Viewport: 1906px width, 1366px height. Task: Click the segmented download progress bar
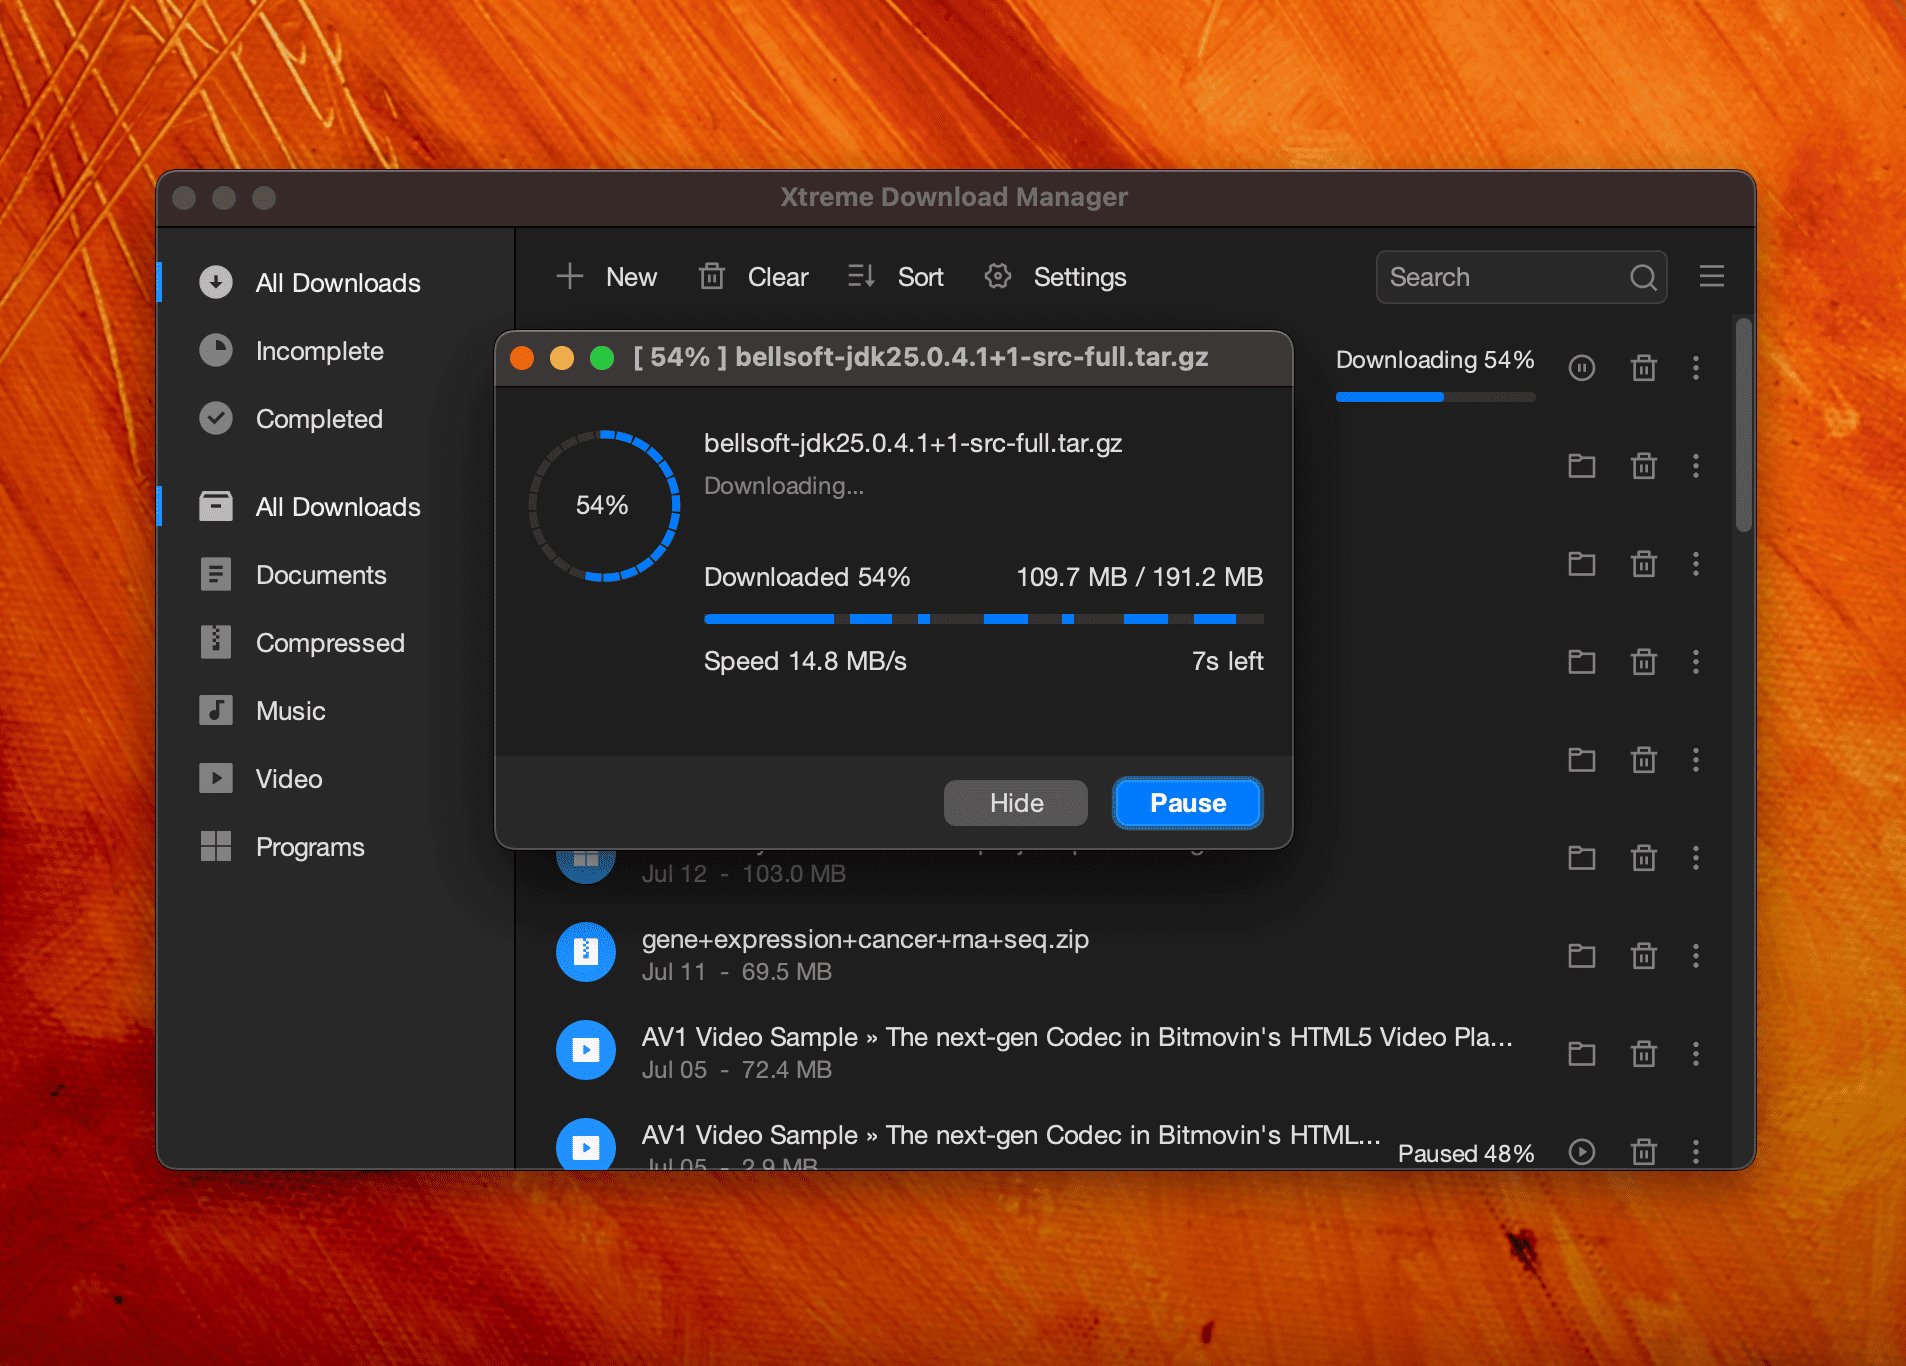tap(984, 619)
